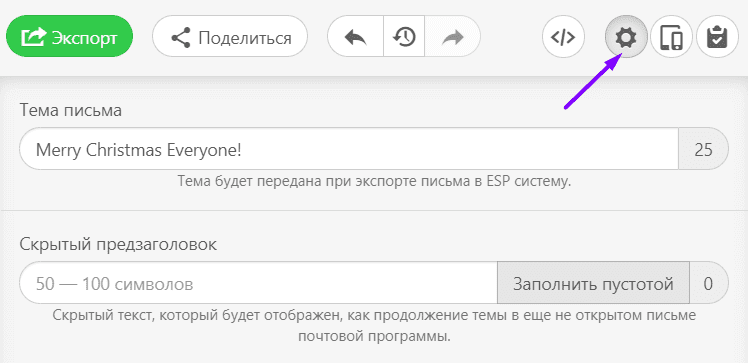This screenshot has width=748, height=363.
Task: Click the export arrow icon inside Экспорт
Action: point(33,37)
